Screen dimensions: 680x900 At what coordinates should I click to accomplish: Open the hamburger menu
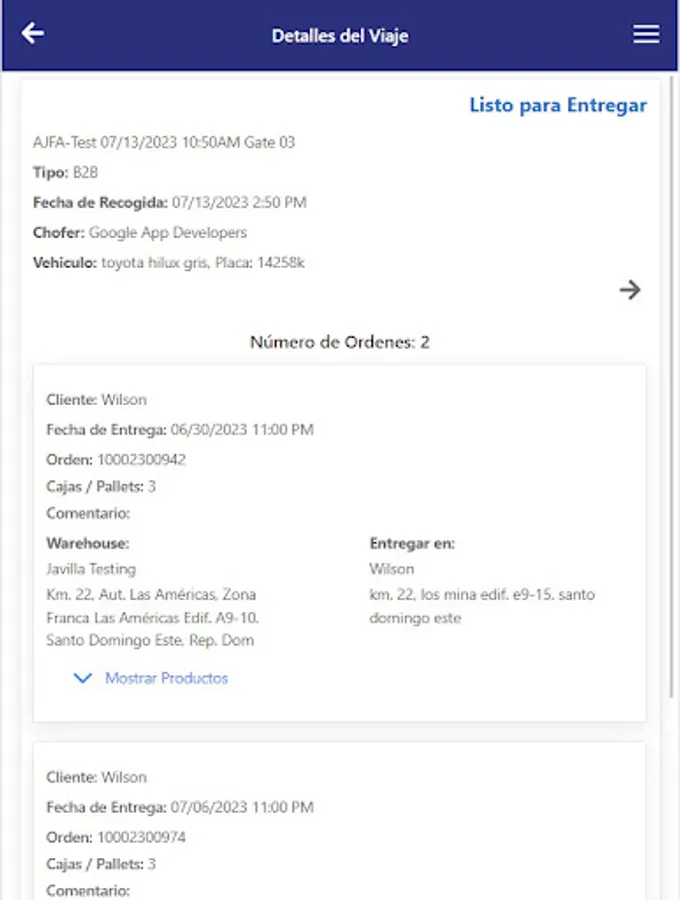pyautogui.click(x=646, y=34)
